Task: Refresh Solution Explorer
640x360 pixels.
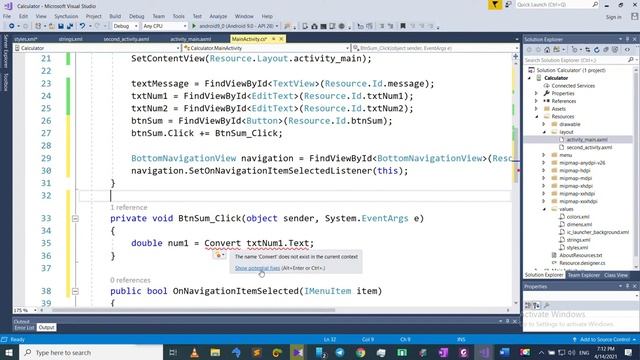Action: point(597,50)
